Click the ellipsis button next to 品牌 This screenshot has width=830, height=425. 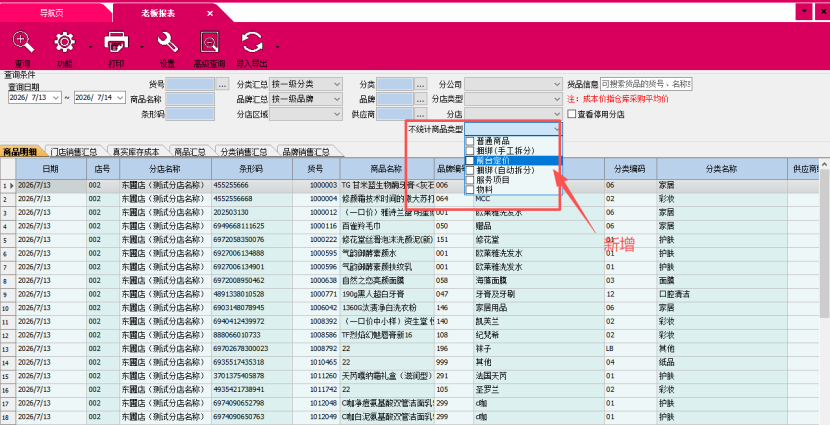[x=420, y=99]
